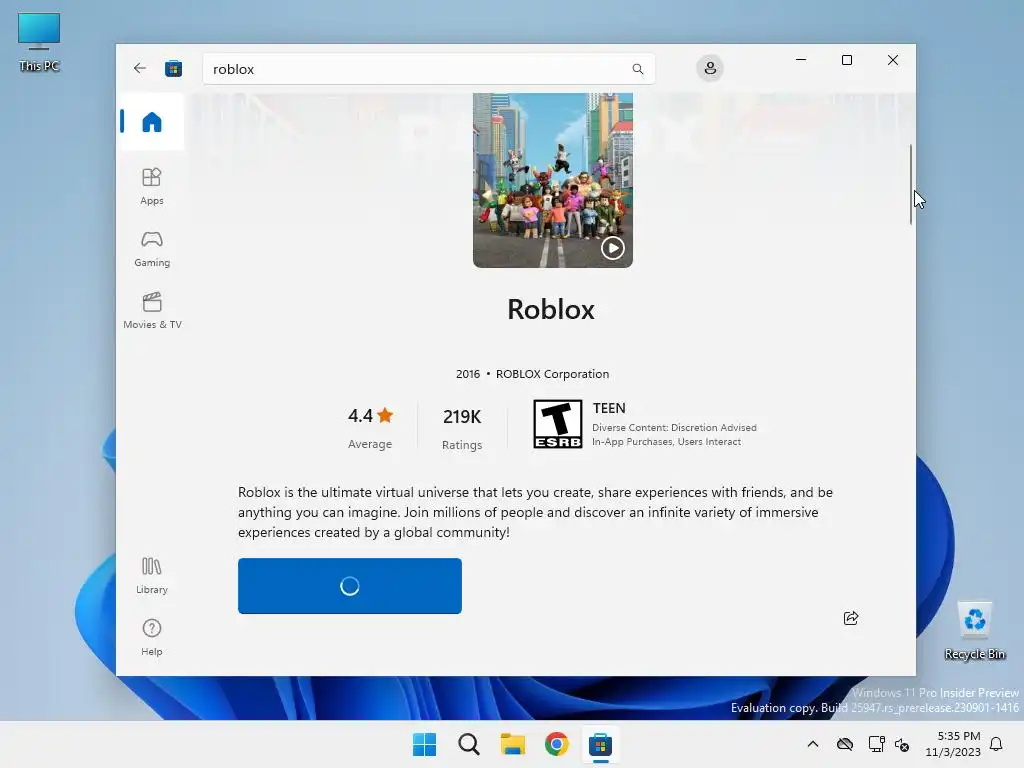Open the user account profile icon

coord(710,68)
